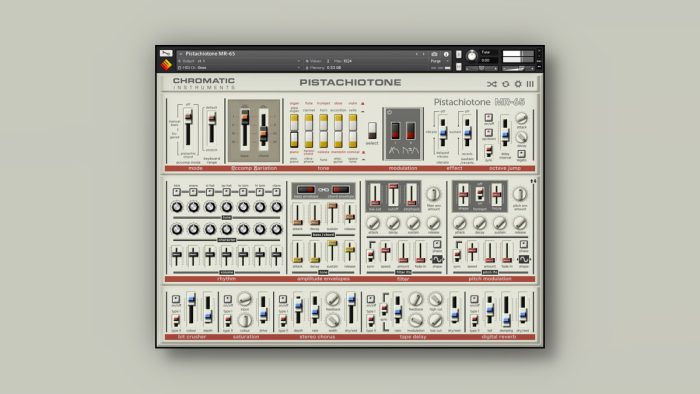
Task: Open the Output routing dropdown arrow
Action: click(x=298, y=61)
